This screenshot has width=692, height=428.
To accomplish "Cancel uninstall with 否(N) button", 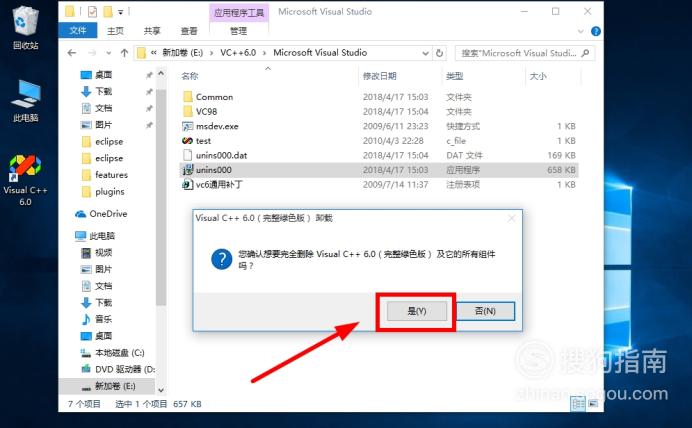I will pyautogui.click(x=485, y=311).
